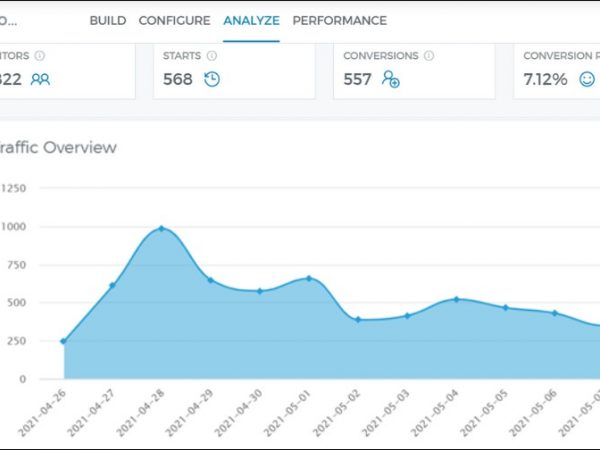Click the info icon beside CONVERSIONS
This screenshot has width=600, height=450.
click(x=427, y=56)
